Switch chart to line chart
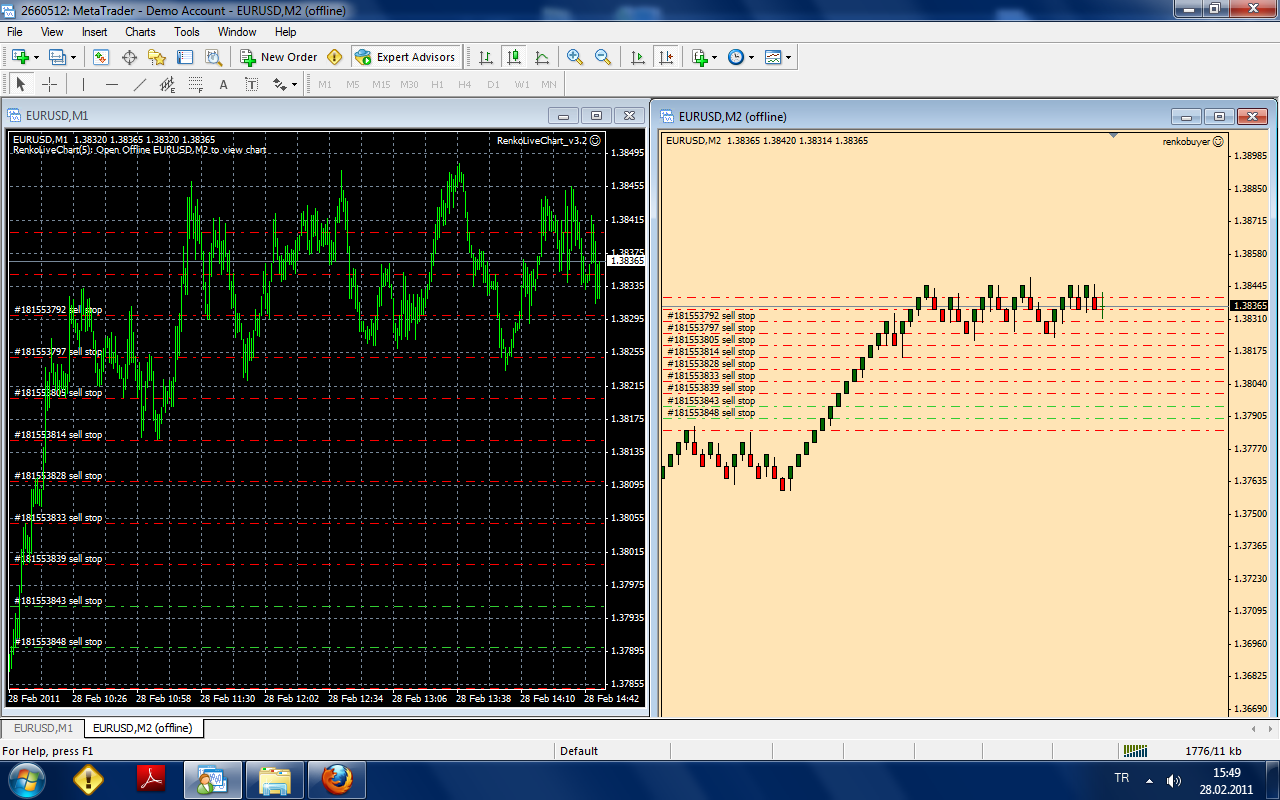This screenshot has height=800, width=1280. pyautogui.click(x=542, y=57)
